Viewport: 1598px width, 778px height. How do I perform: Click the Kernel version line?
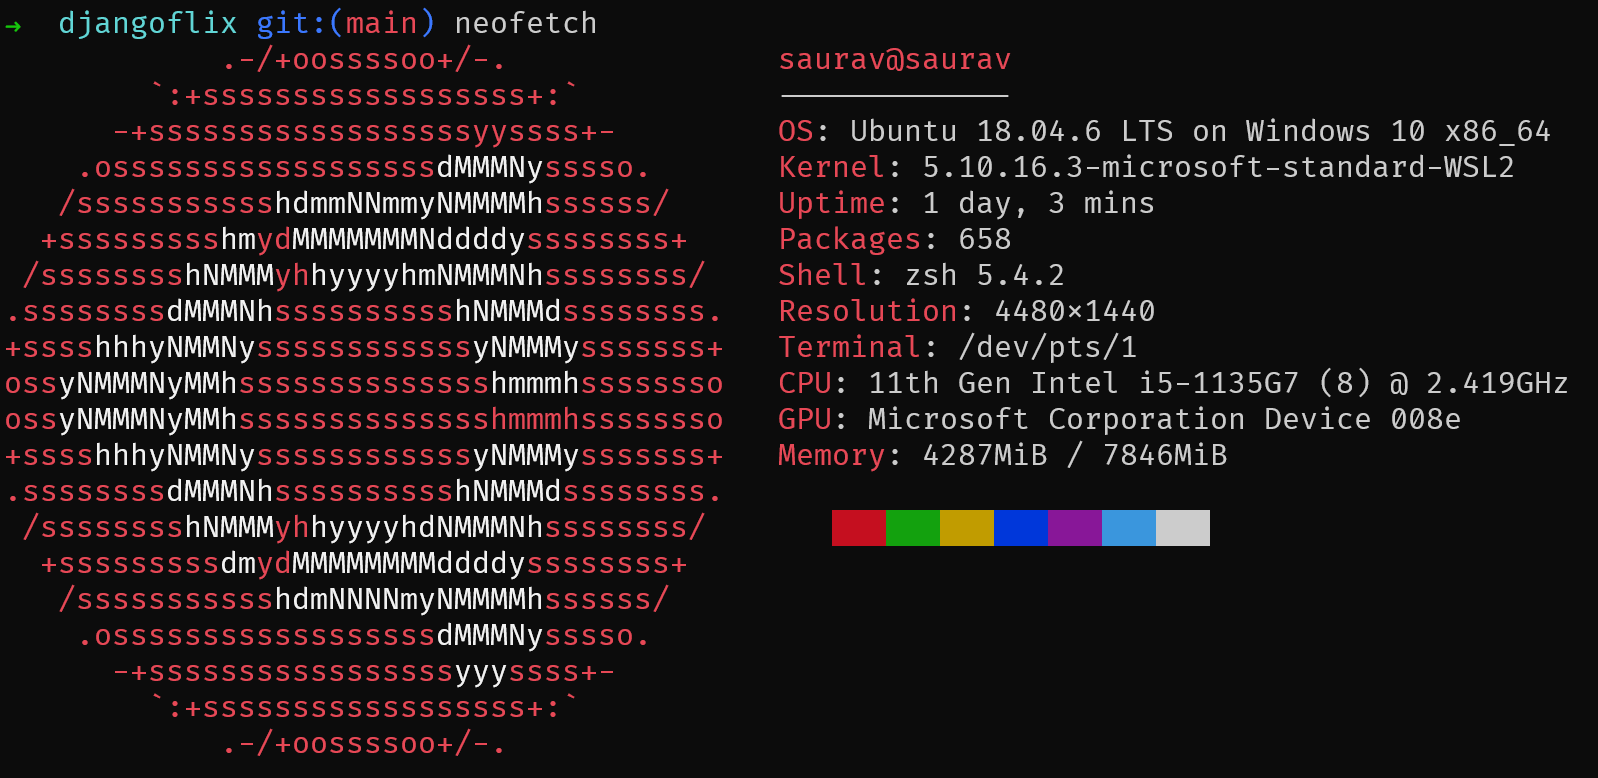click(1146, 167)
